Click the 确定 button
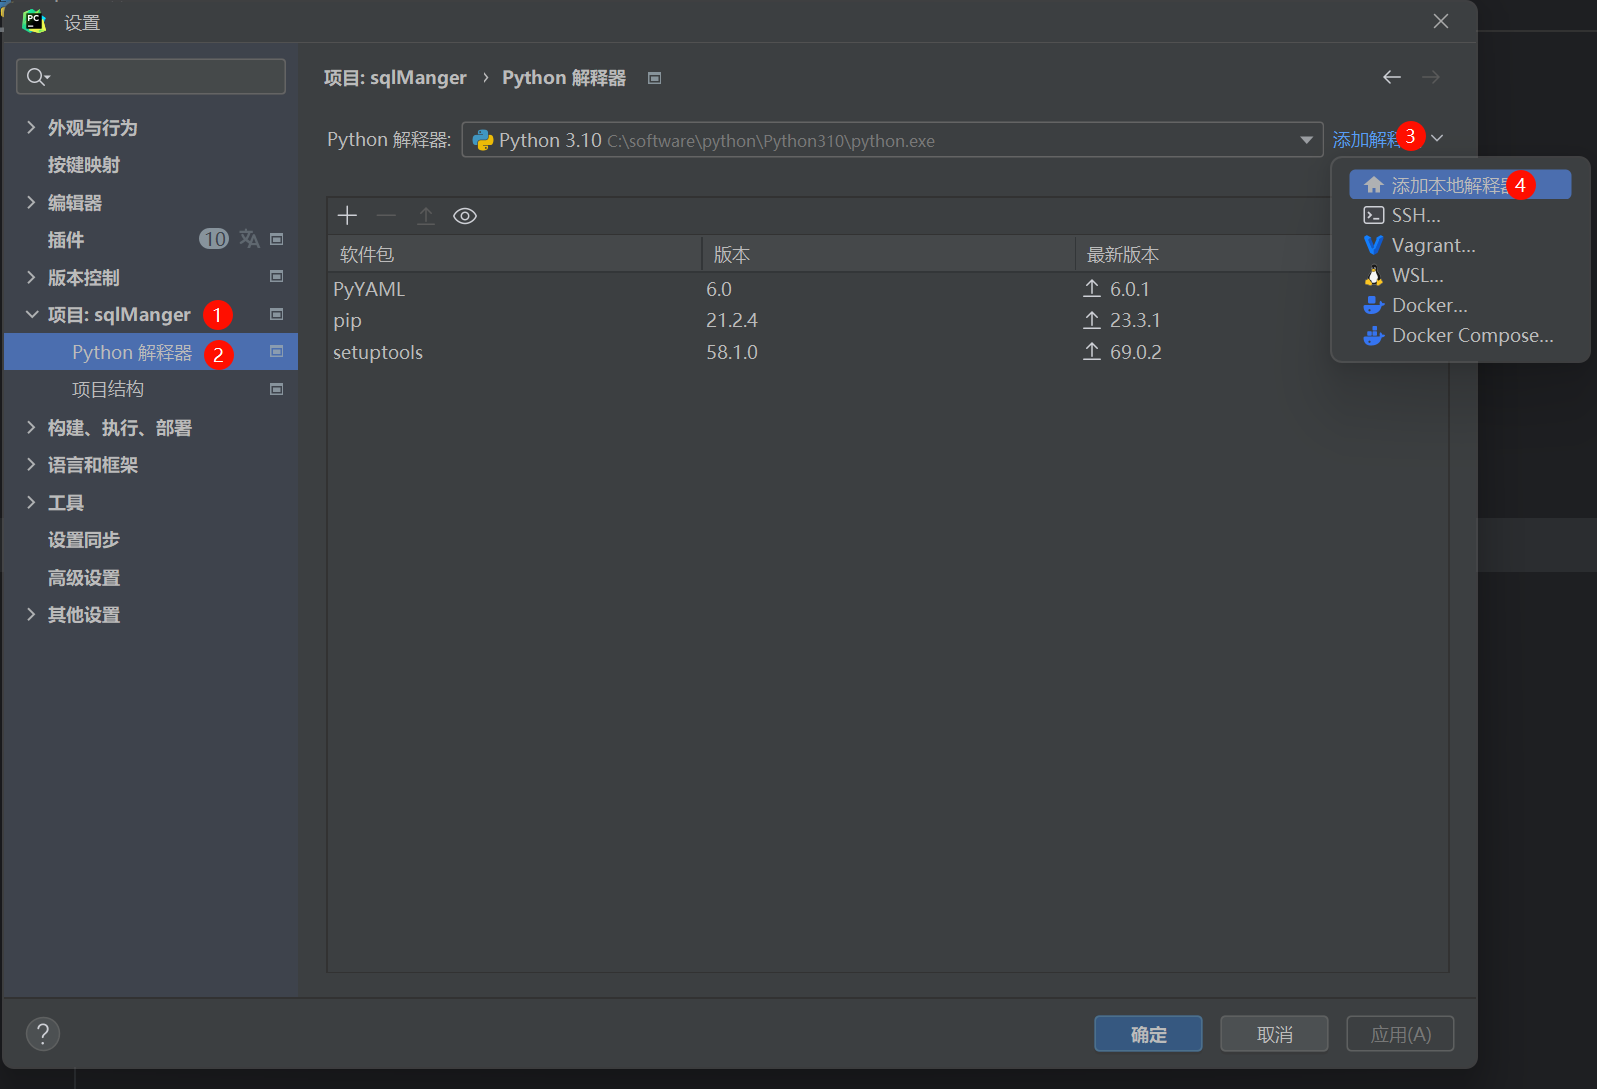This screenshot has height=1089, width=1597. [1148, 1034]
